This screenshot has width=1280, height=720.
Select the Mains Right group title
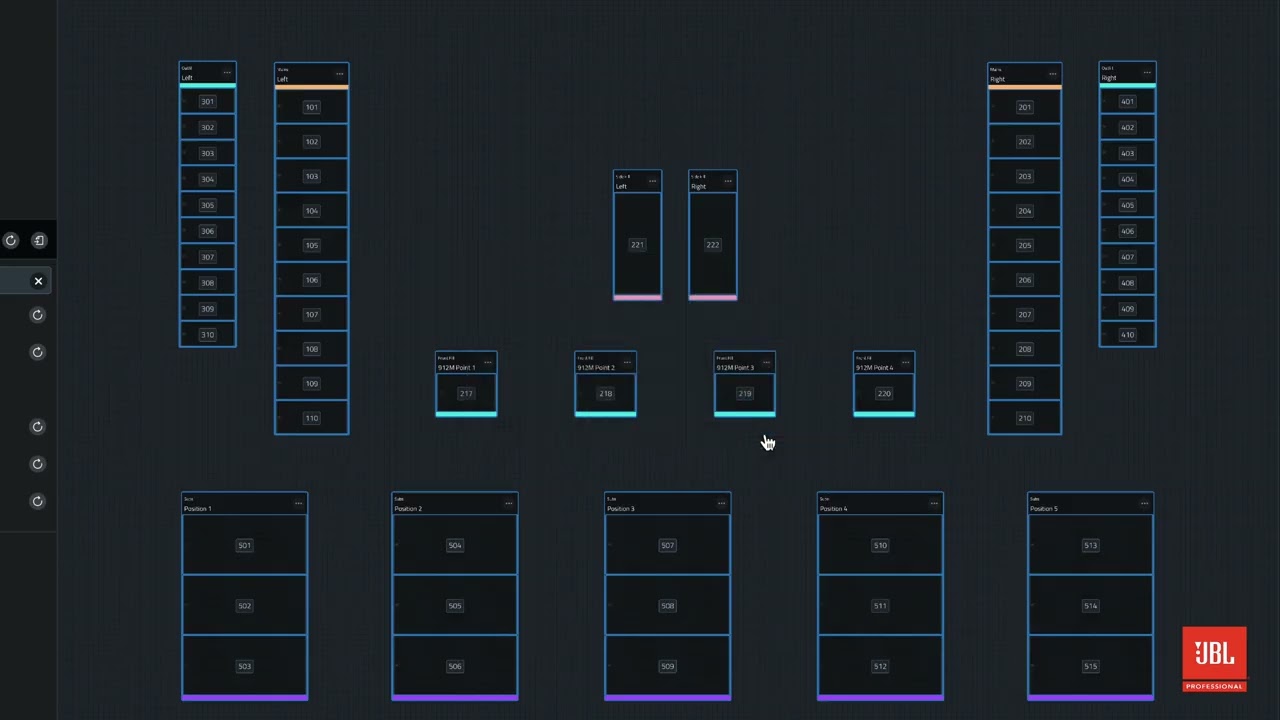(997, 79)
